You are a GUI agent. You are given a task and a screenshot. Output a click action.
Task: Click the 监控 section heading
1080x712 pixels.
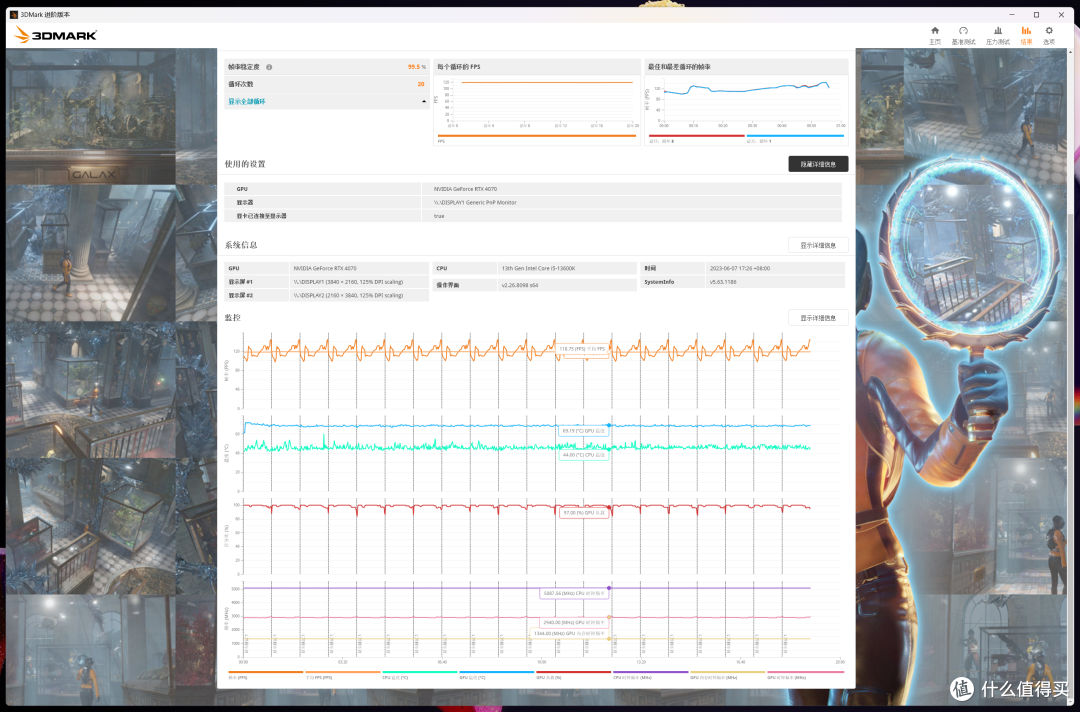(233, 317)
